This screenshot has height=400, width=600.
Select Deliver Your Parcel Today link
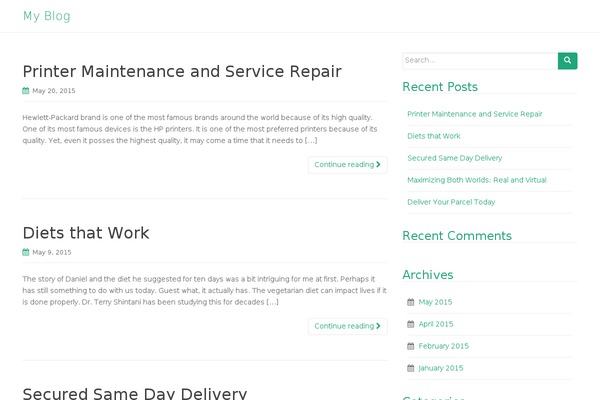[x=451, y=202]
